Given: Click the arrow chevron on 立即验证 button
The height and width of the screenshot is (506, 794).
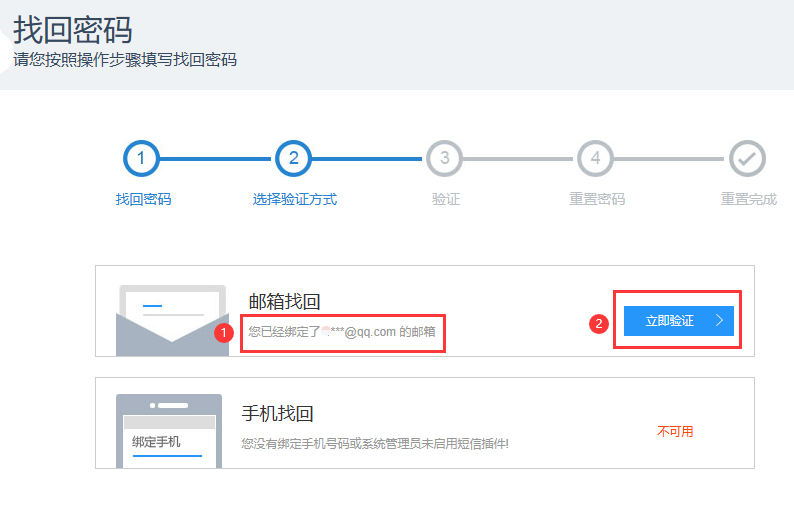Looking at the screenshot, I should point(720,321).
